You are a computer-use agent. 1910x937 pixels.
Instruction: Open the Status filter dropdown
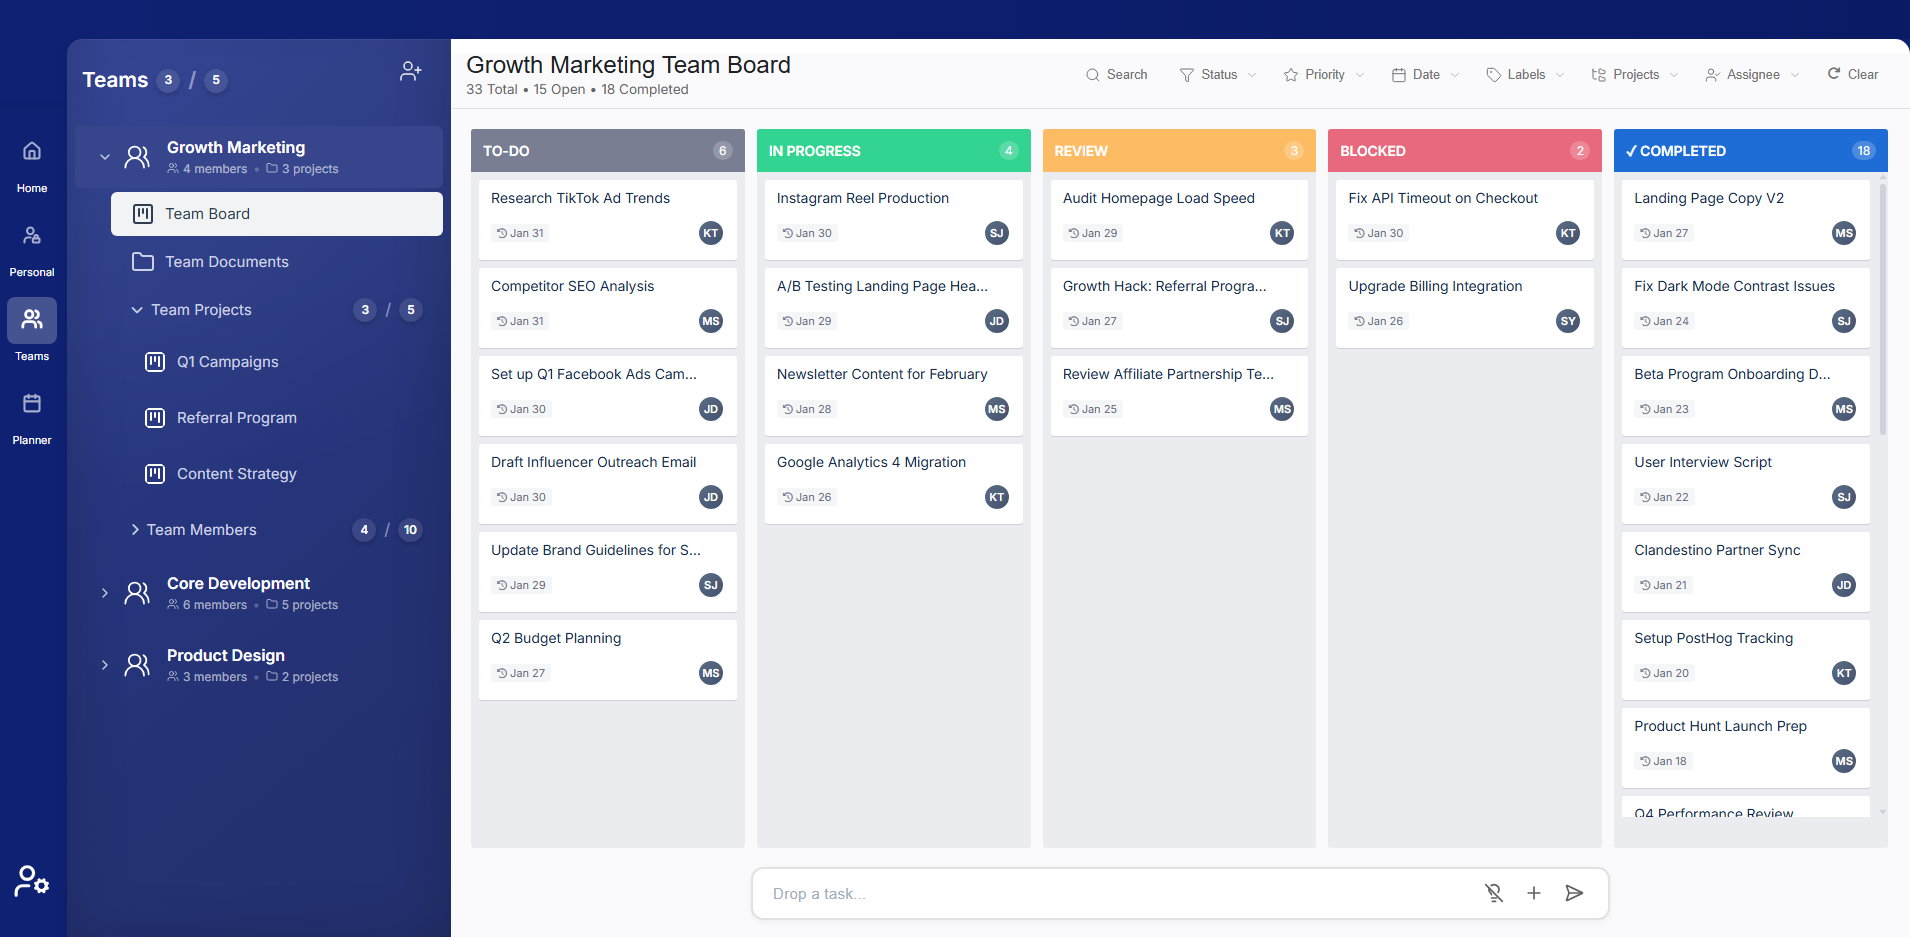coord(1216,74)
